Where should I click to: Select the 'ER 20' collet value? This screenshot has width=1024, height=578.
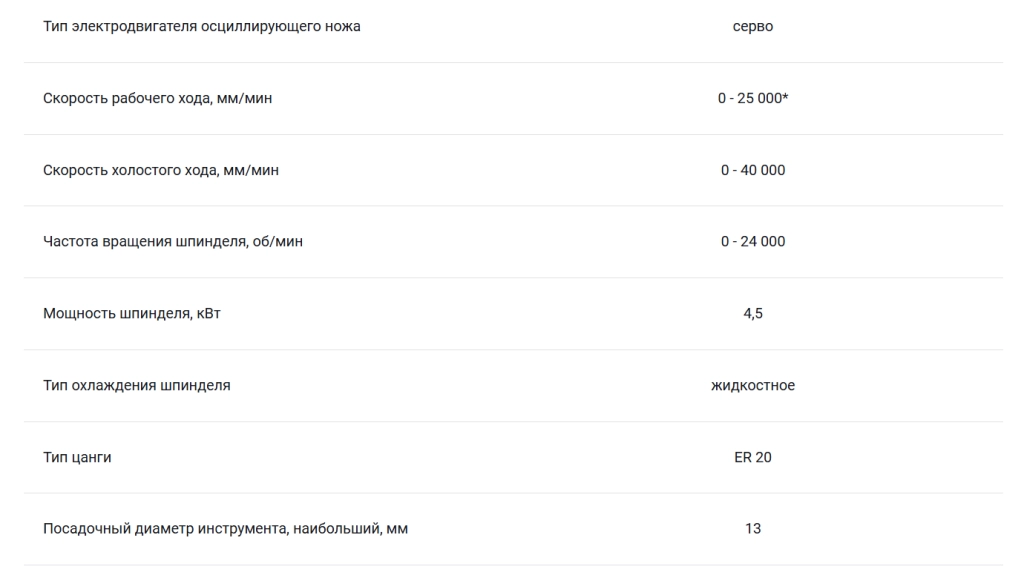752,457
